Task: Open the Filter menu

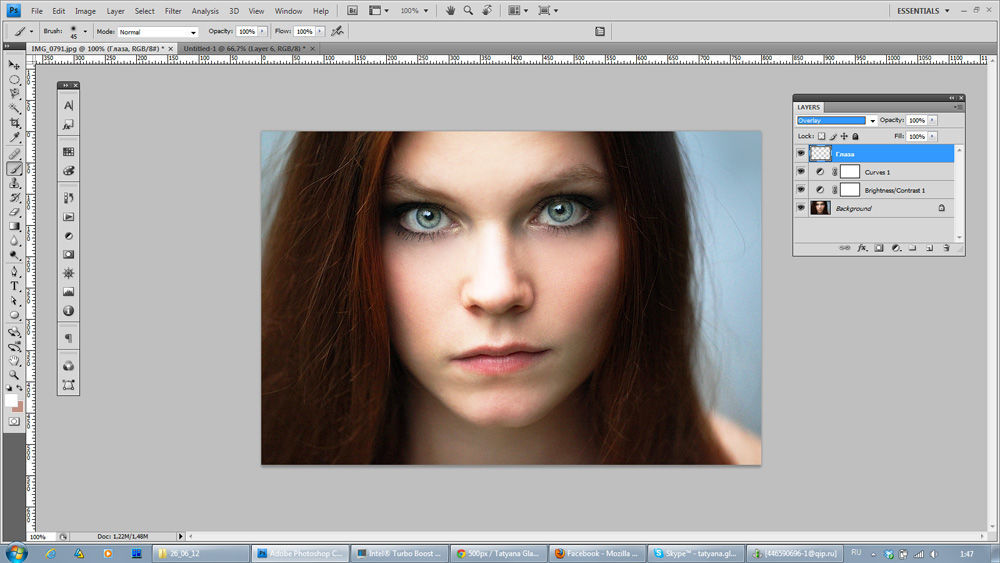Action: coord(173,11)
